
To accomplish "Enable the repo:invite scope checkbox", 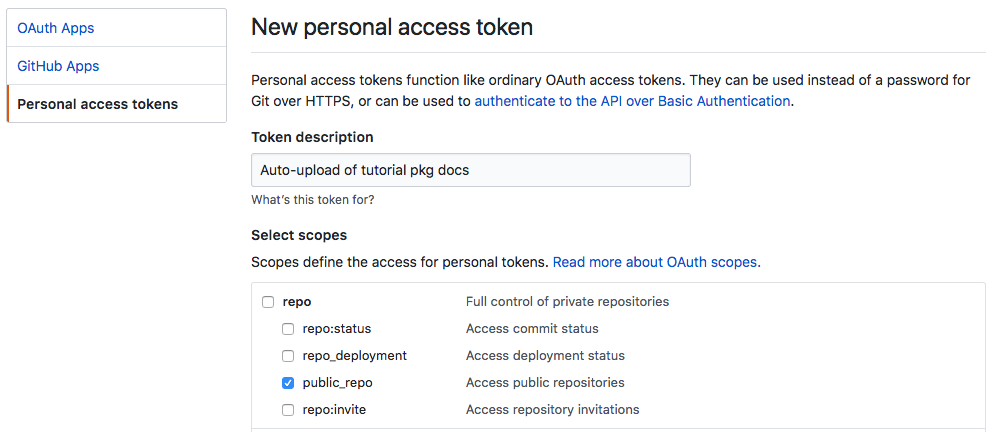I will click(288, 410).
